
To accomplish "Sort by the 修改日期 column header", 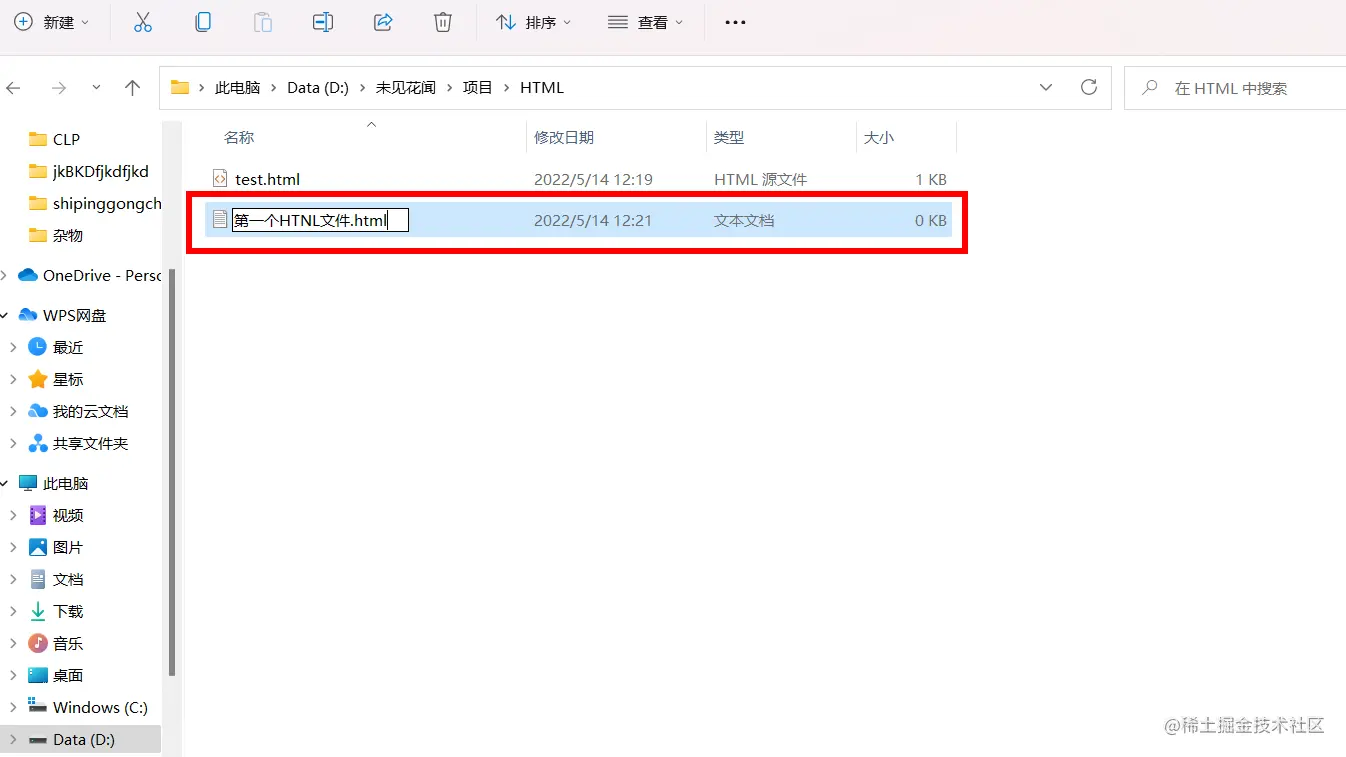I will click(564, 137).
